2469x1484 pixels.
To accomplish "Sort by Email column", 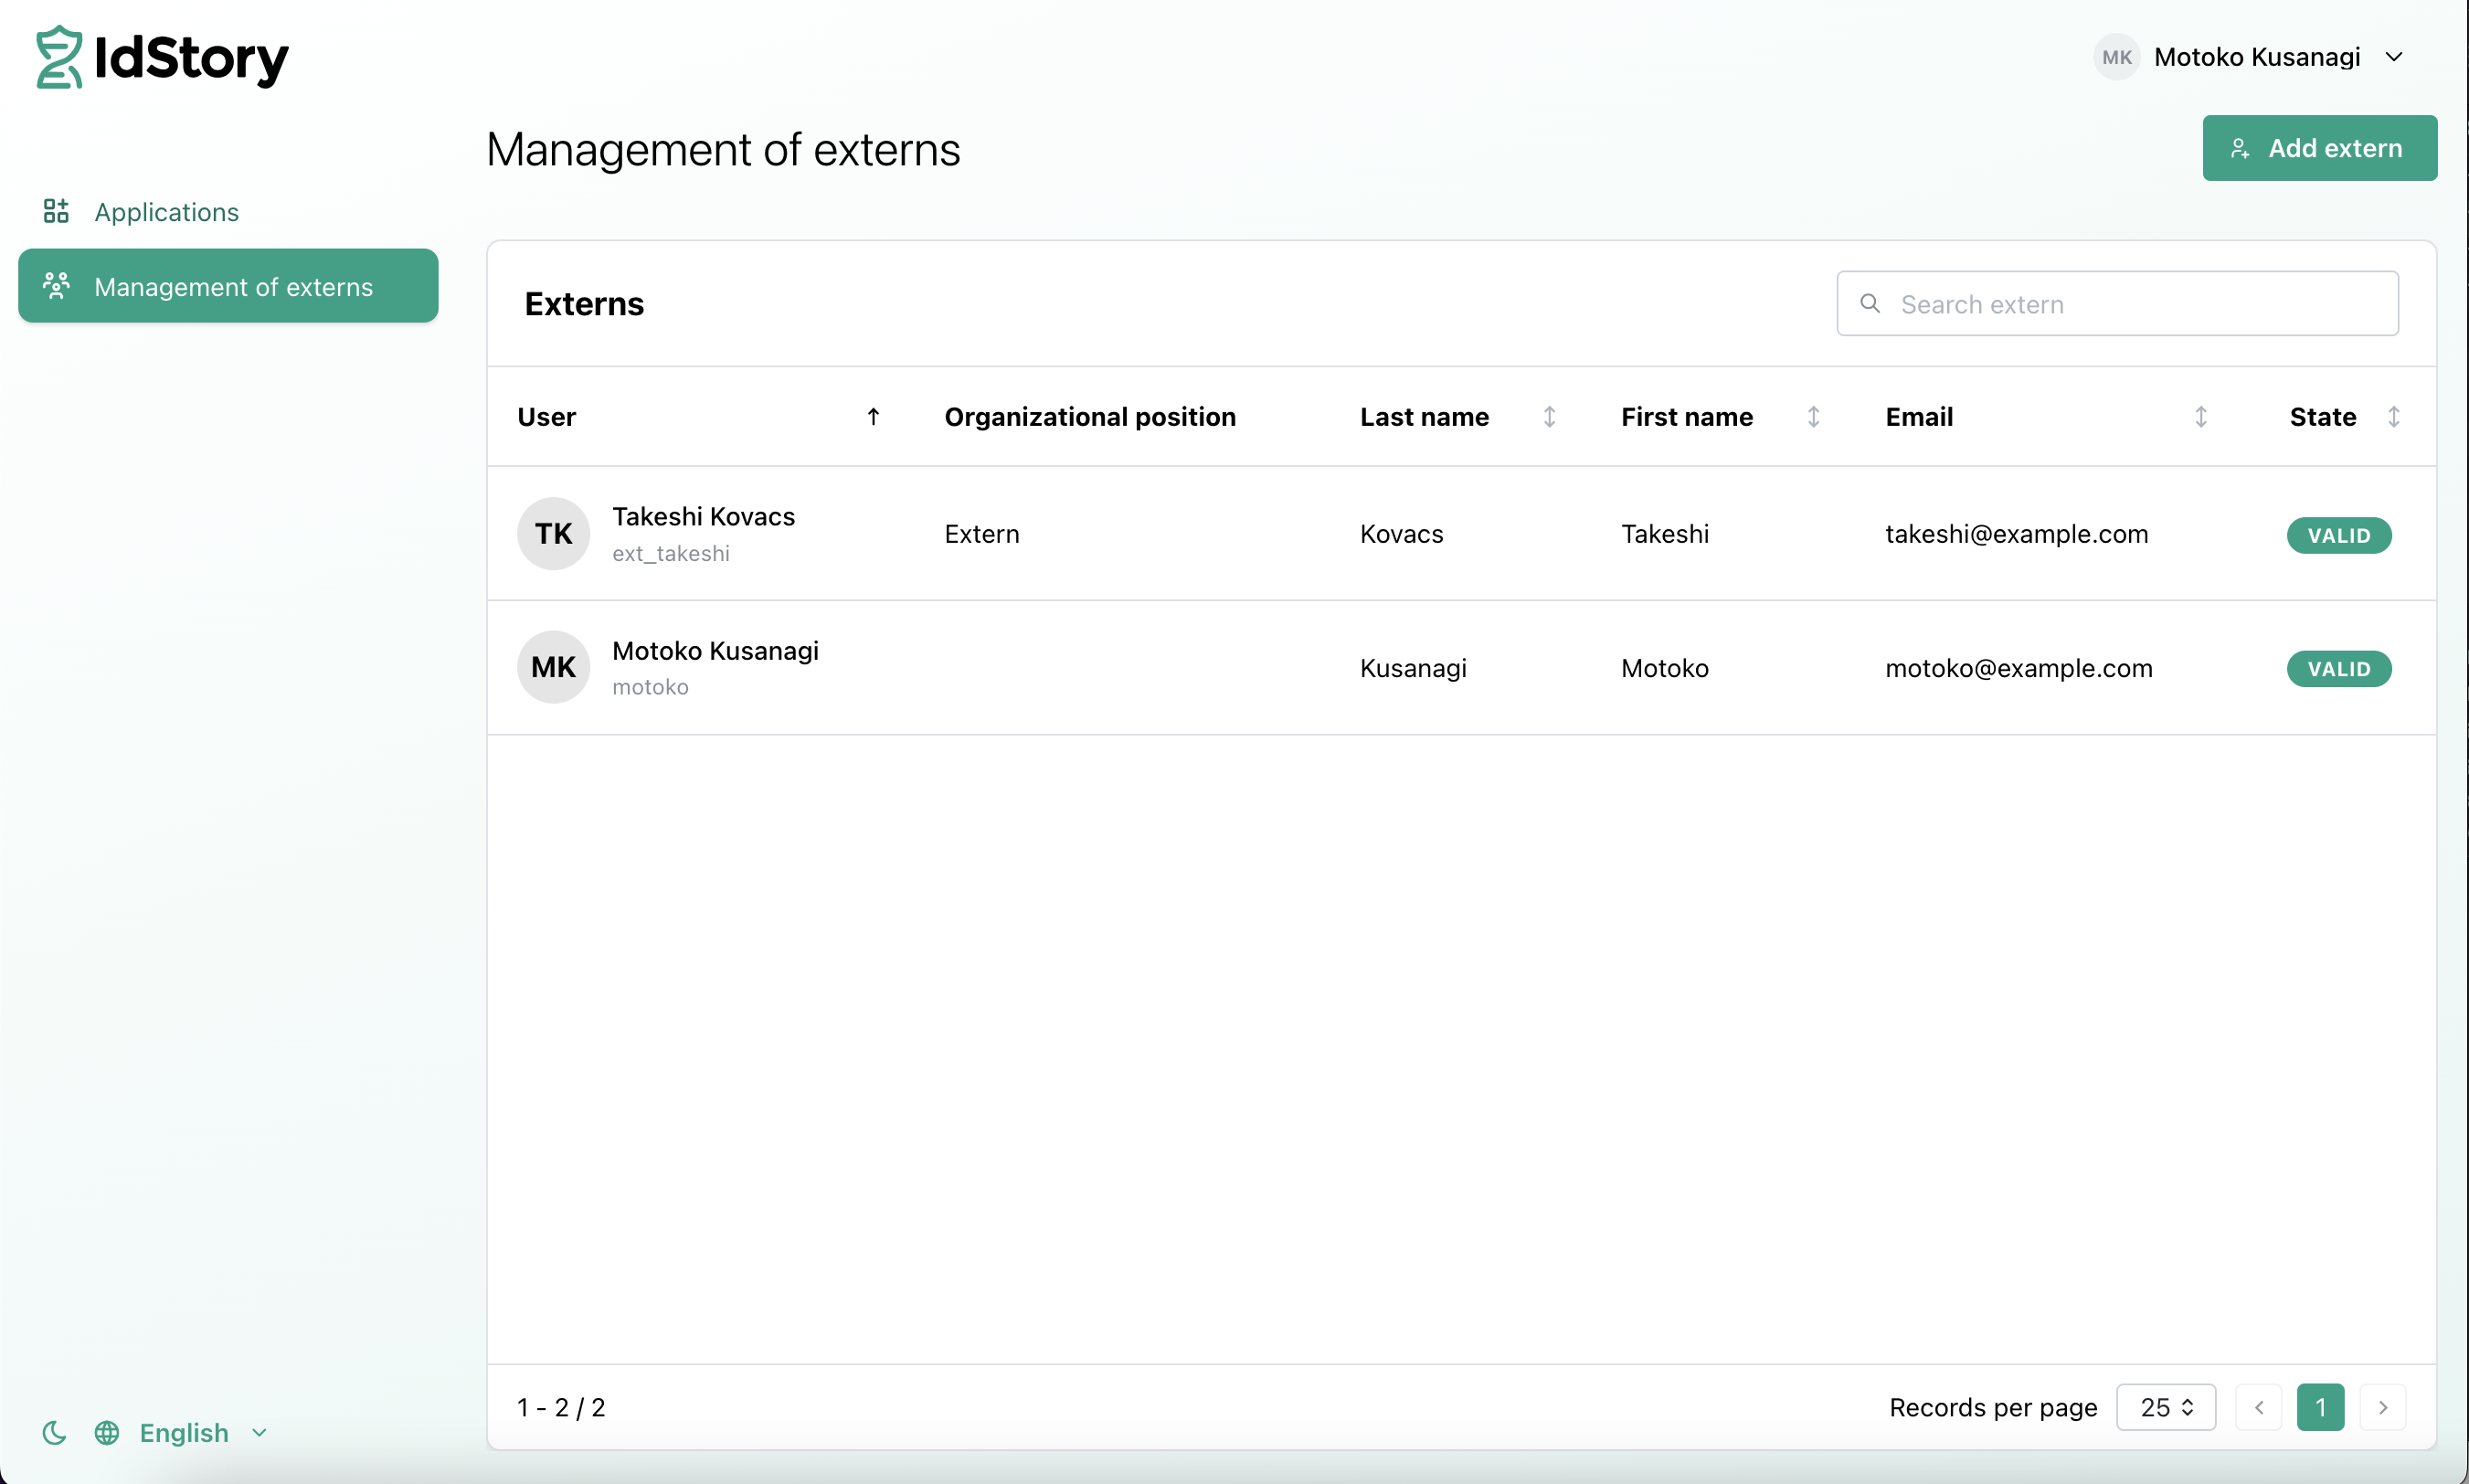I will coord(2201,417).
